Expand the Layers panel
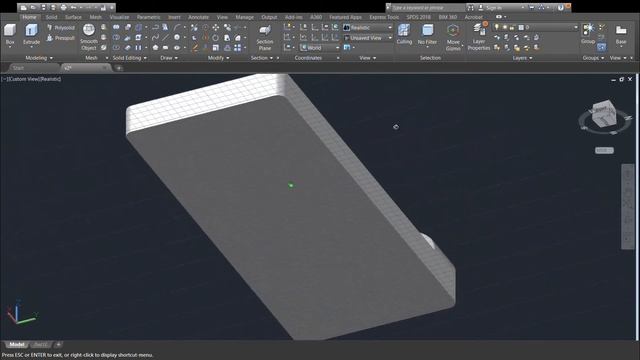Viewport: 640px width, 360px height. tap(522, 58)
